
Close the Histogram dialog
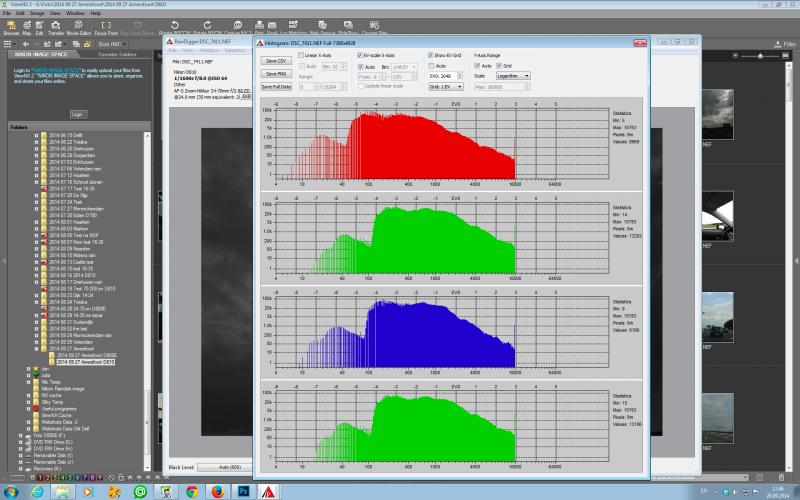[x=640, y=43]
